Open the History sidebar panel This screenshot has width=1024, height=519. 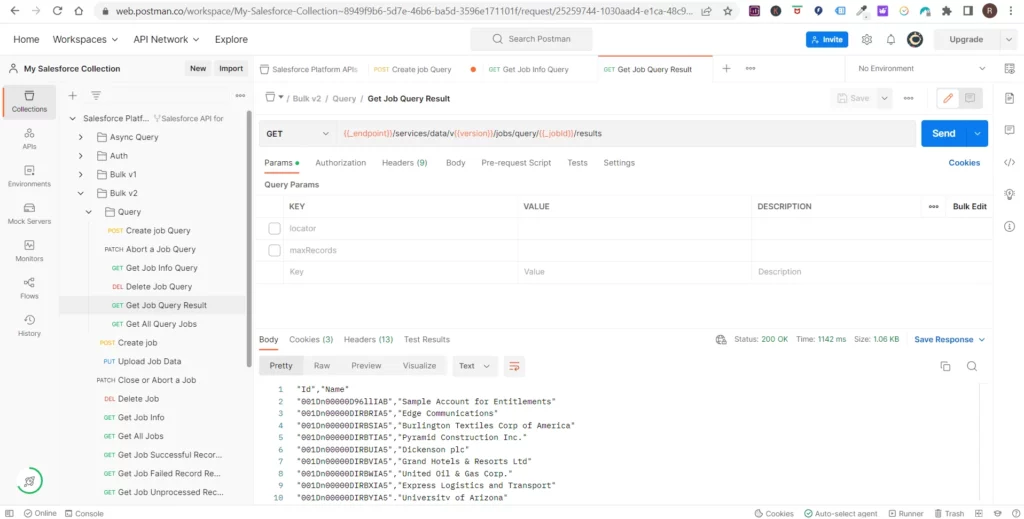pyautogui.click(x=29, y=325)
